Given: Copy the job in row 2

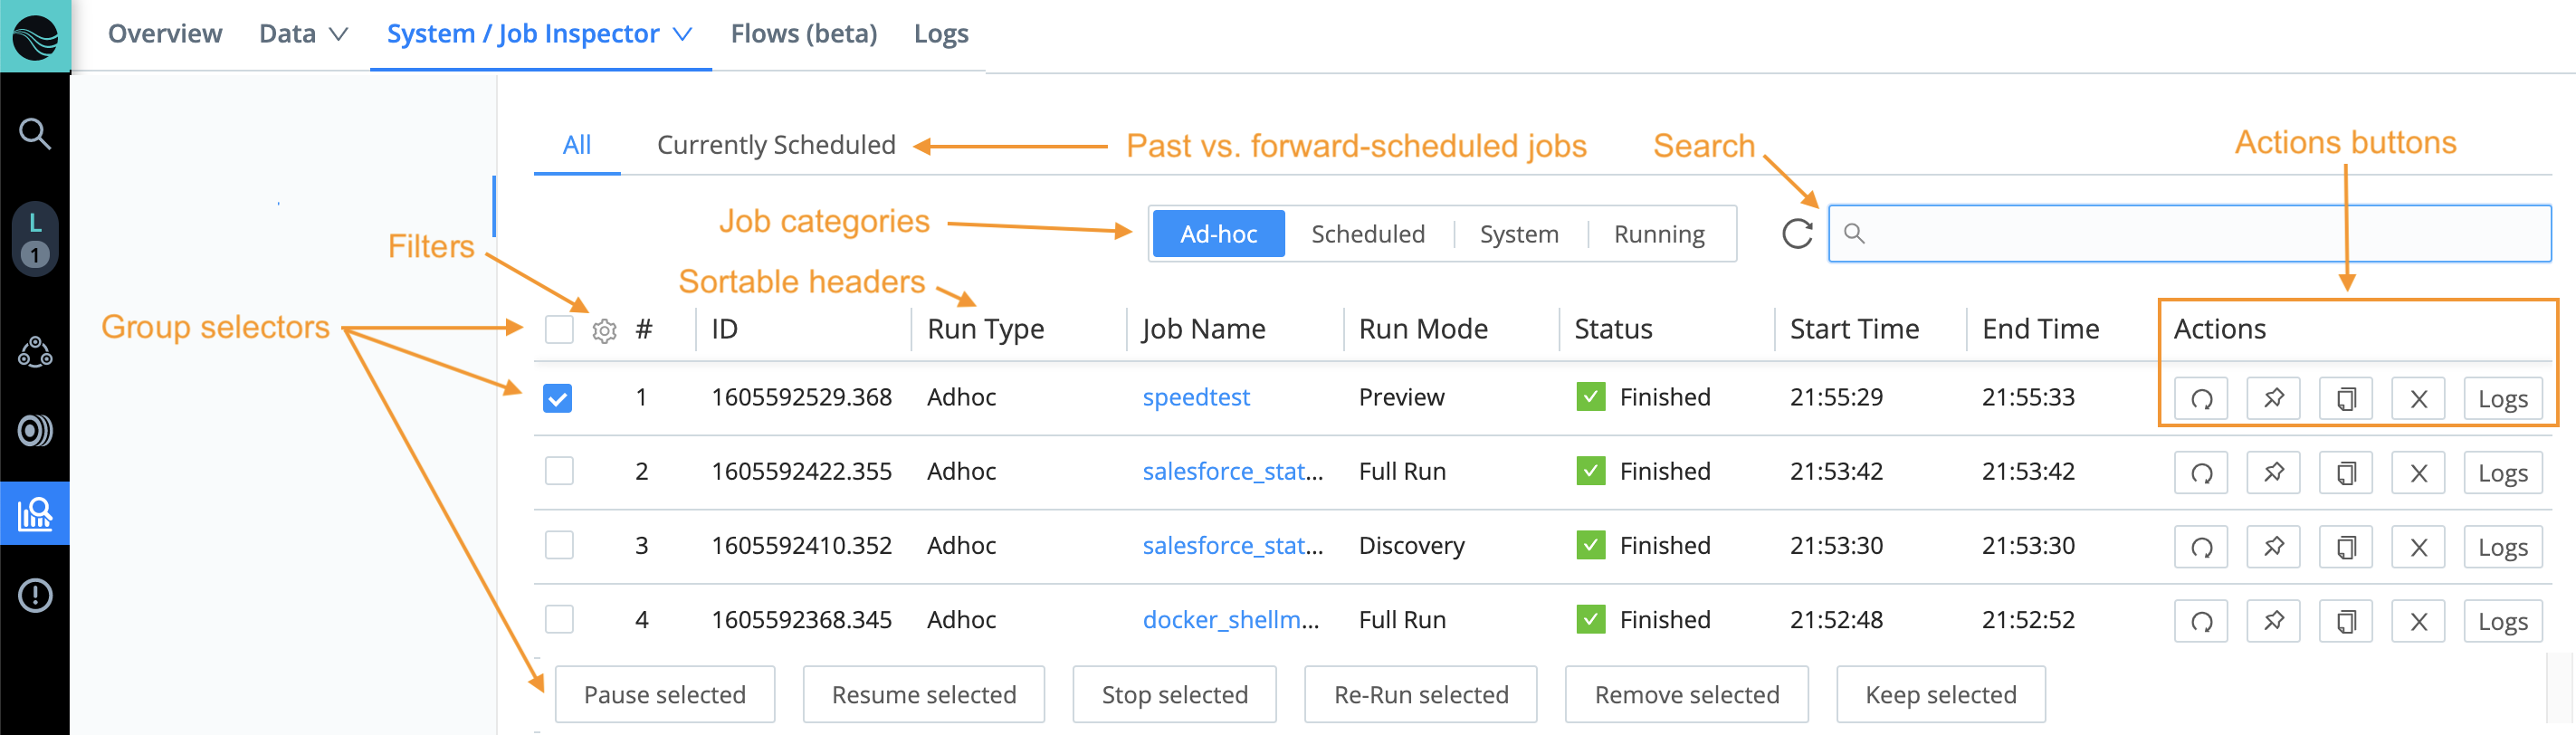Looking at the screenshot, I should tap(2346, 473).
